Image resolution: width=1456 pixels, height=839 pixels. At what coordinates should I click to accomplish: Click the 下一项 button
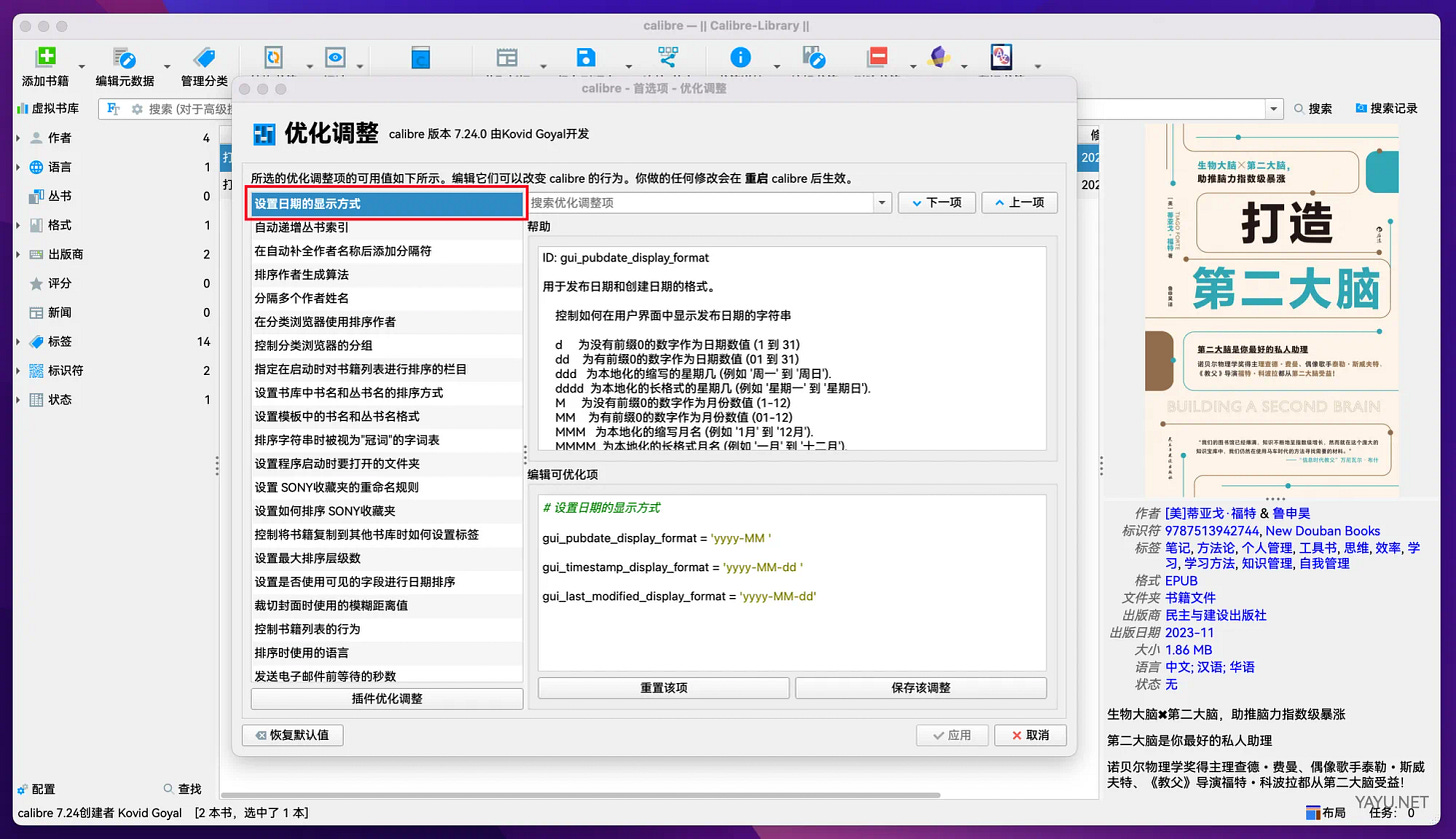tap(937, 203)
